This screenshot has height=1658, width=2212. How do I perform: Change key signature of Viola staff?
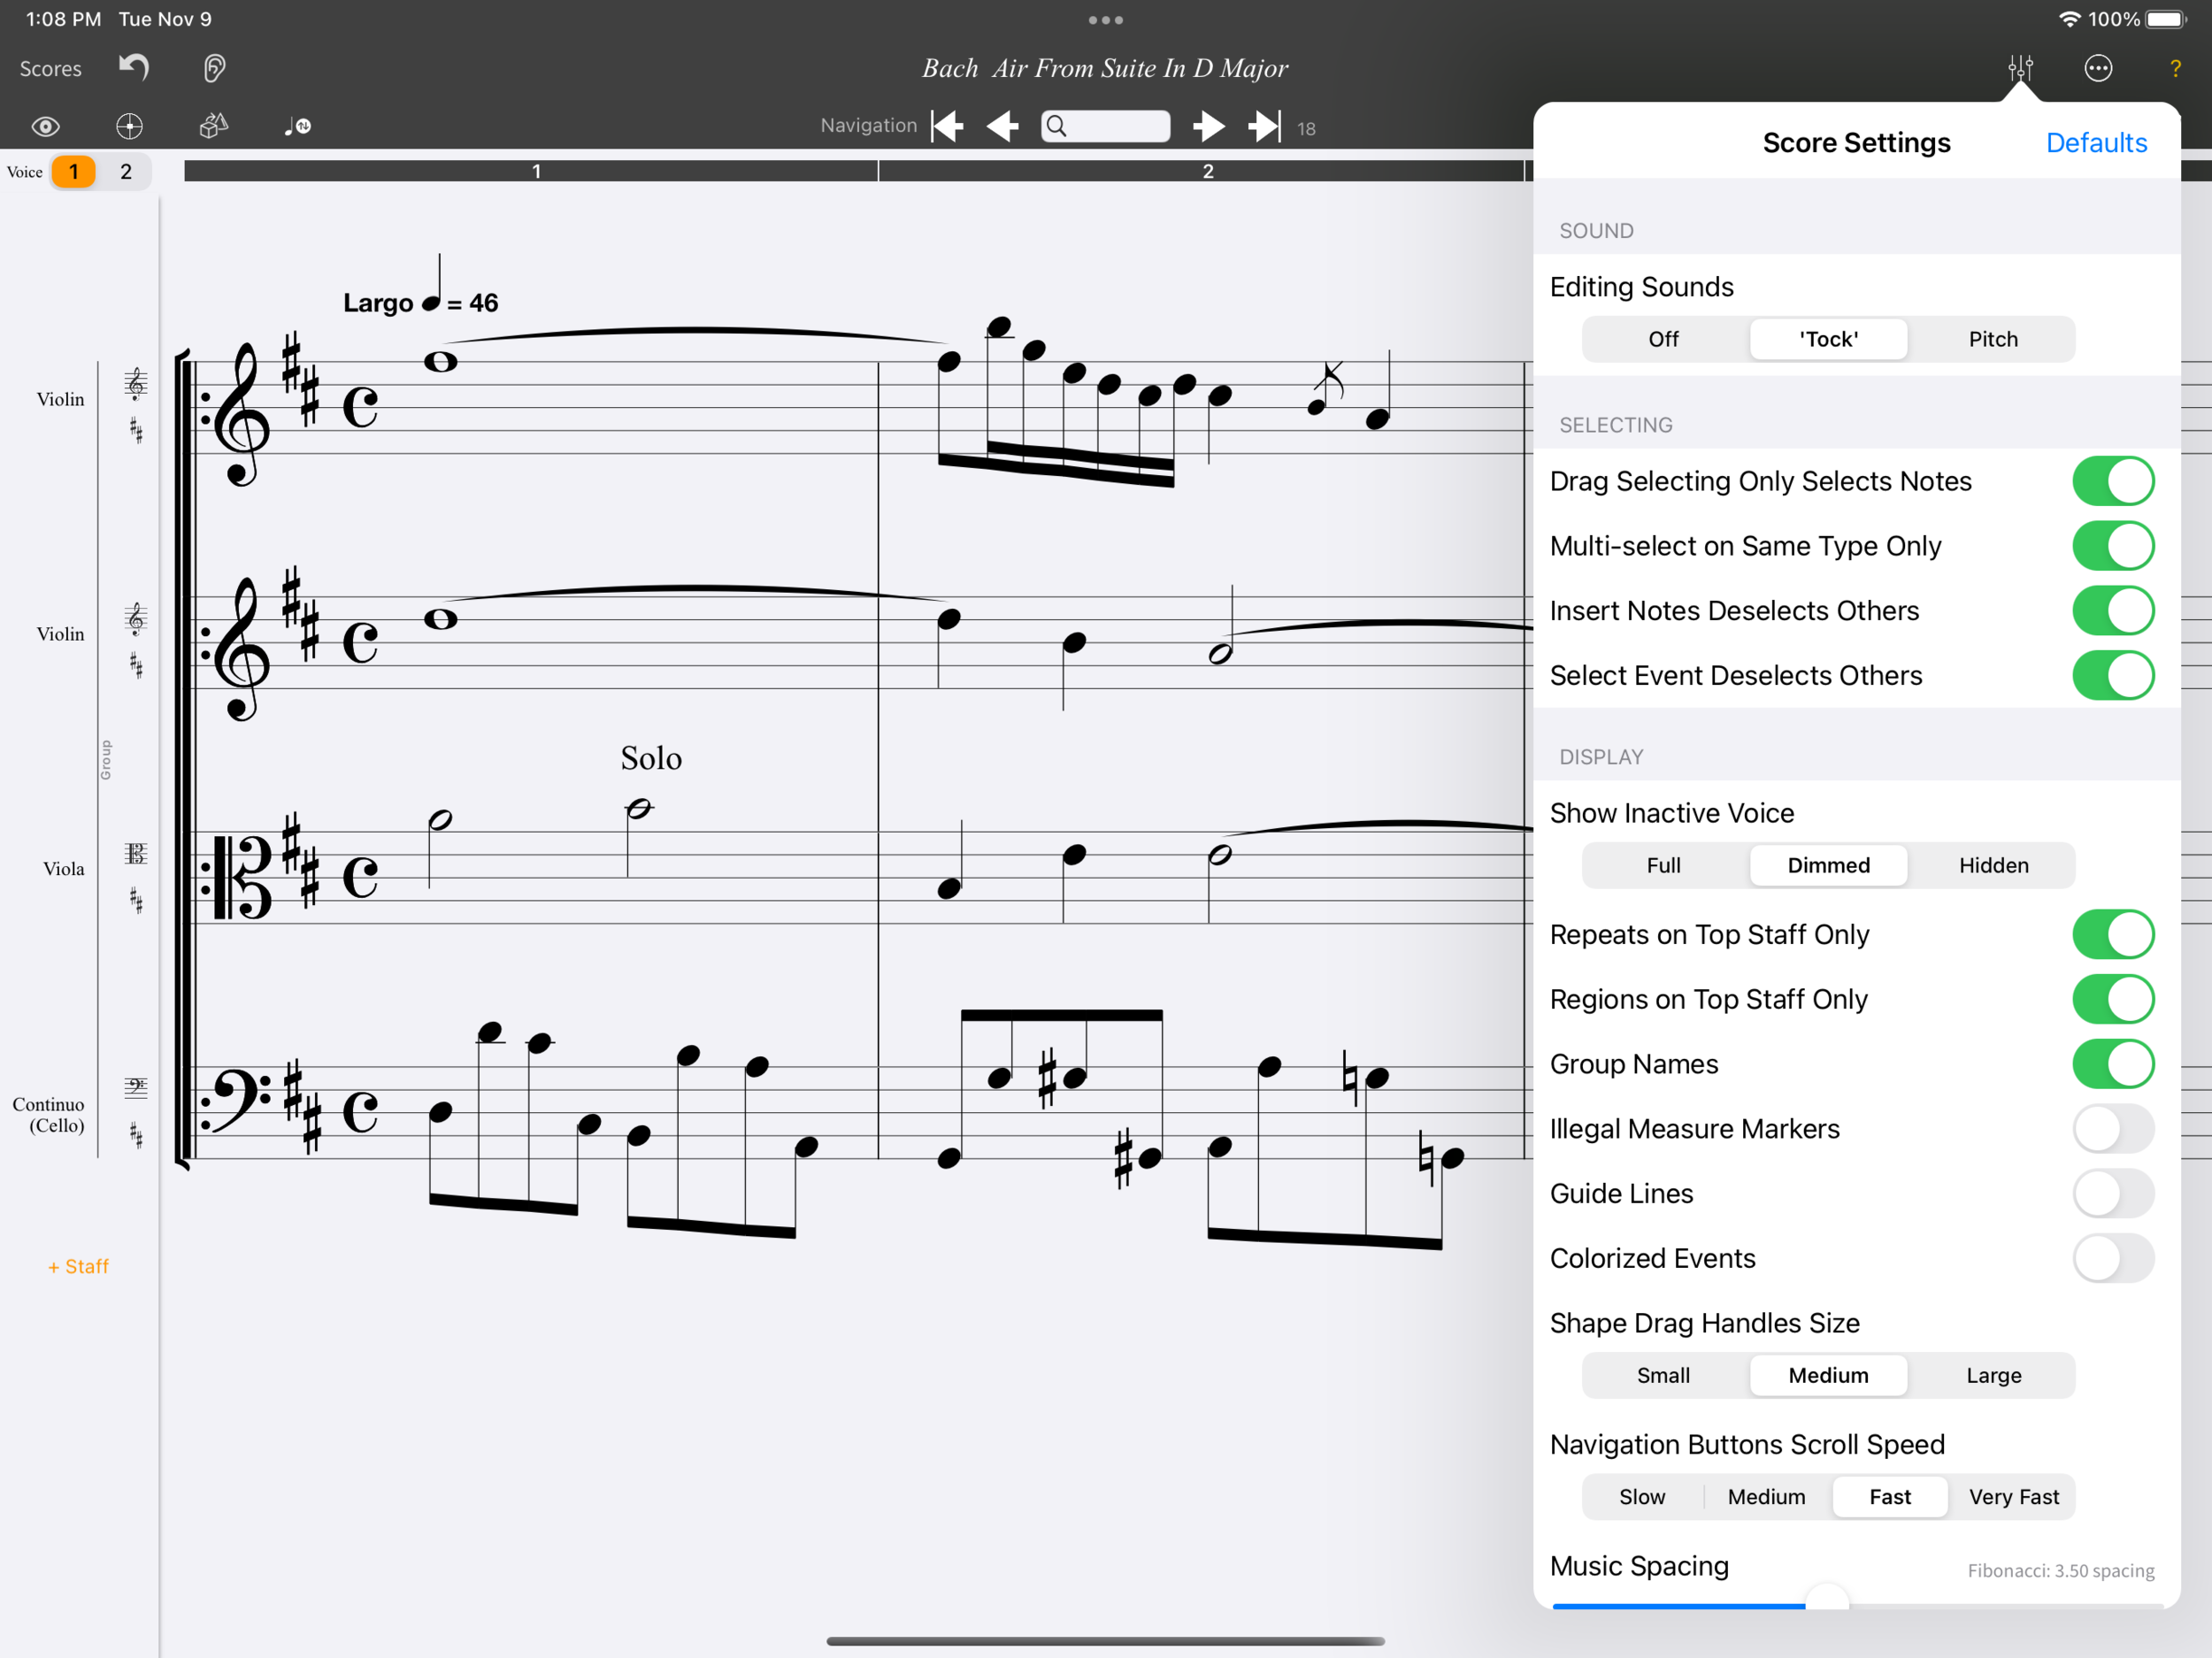pyautogui.click(x=136, y=901)
